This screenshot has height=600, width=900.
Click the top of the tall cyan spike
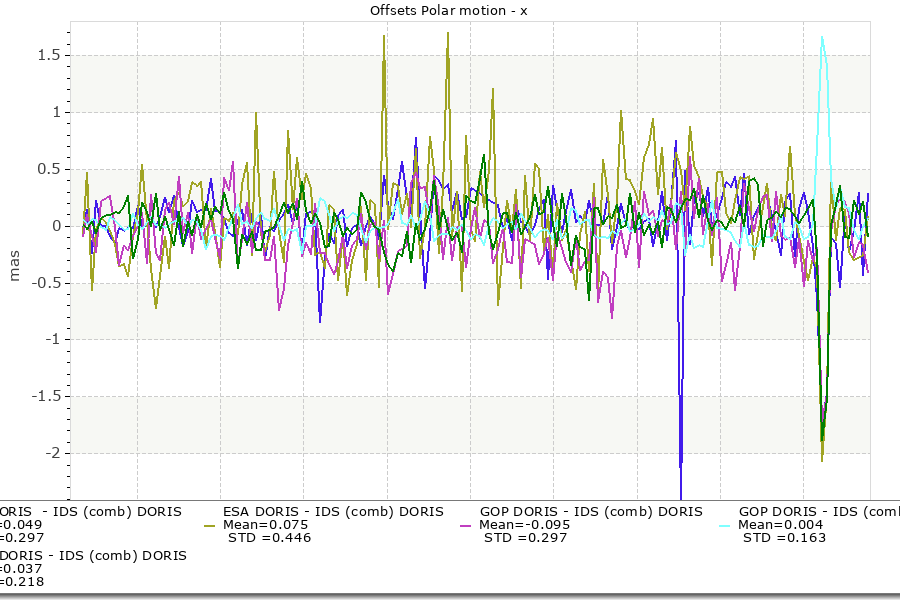(822, 38)
